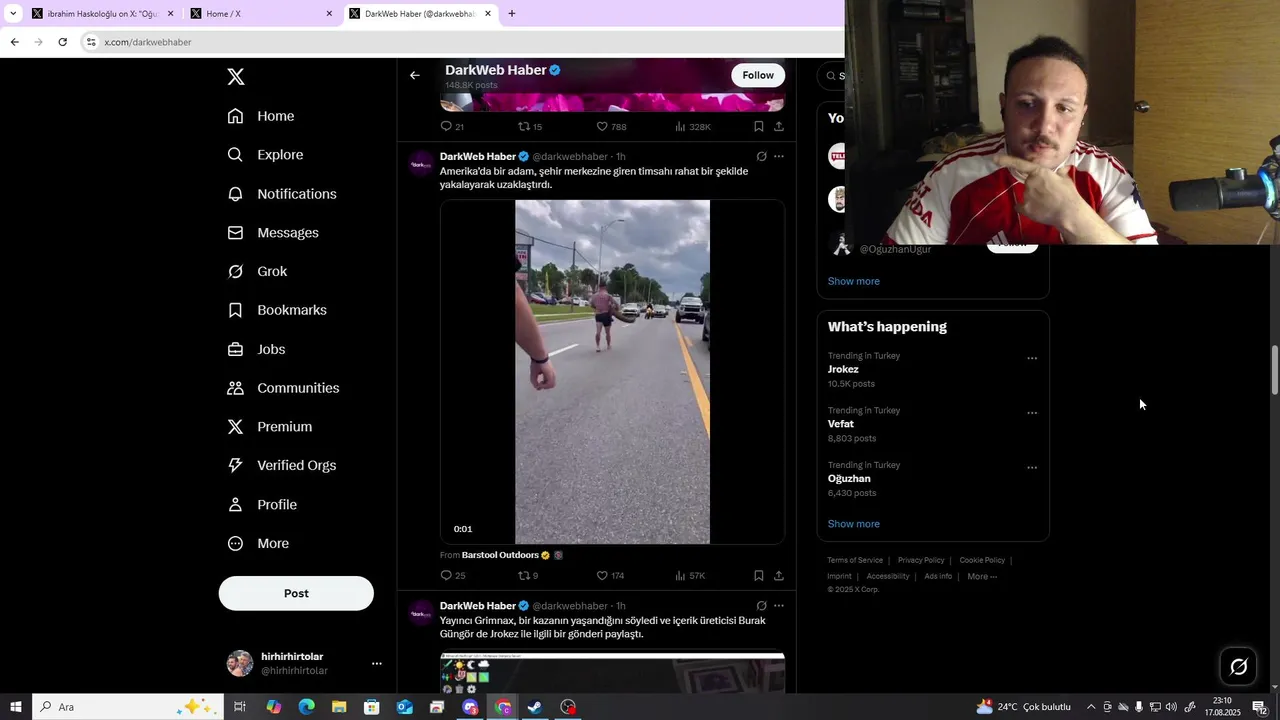Screen dimensions: 1280x720
Task: Open Profile in X sidebar
Action: point(262,505)
